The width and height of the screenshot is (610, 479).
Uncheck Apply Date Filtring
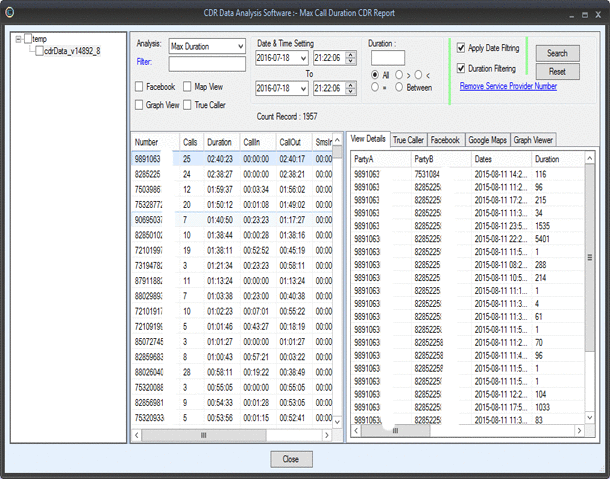[461, 48]
